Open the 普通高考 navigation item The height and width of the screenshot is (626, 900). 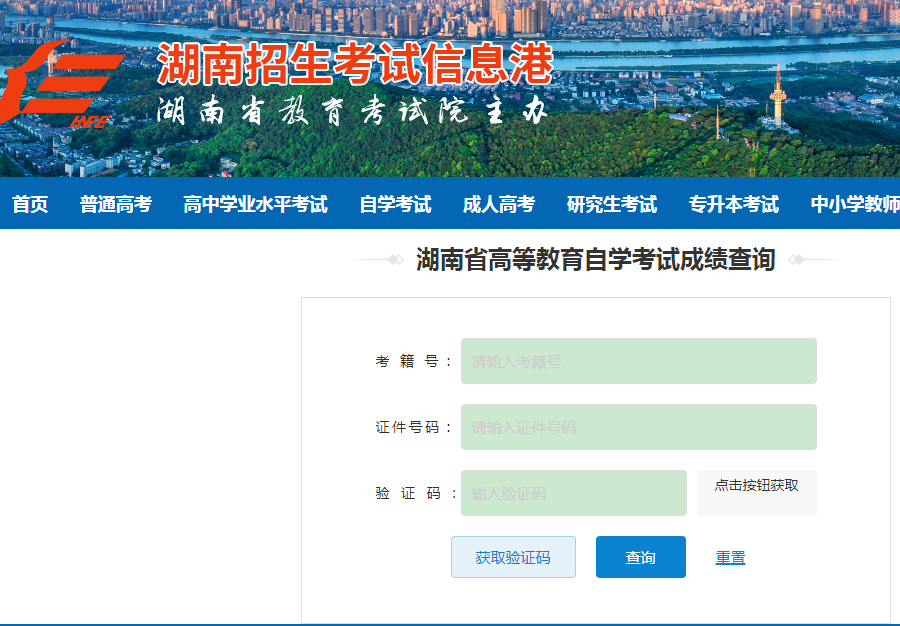(x=116, y=204)
